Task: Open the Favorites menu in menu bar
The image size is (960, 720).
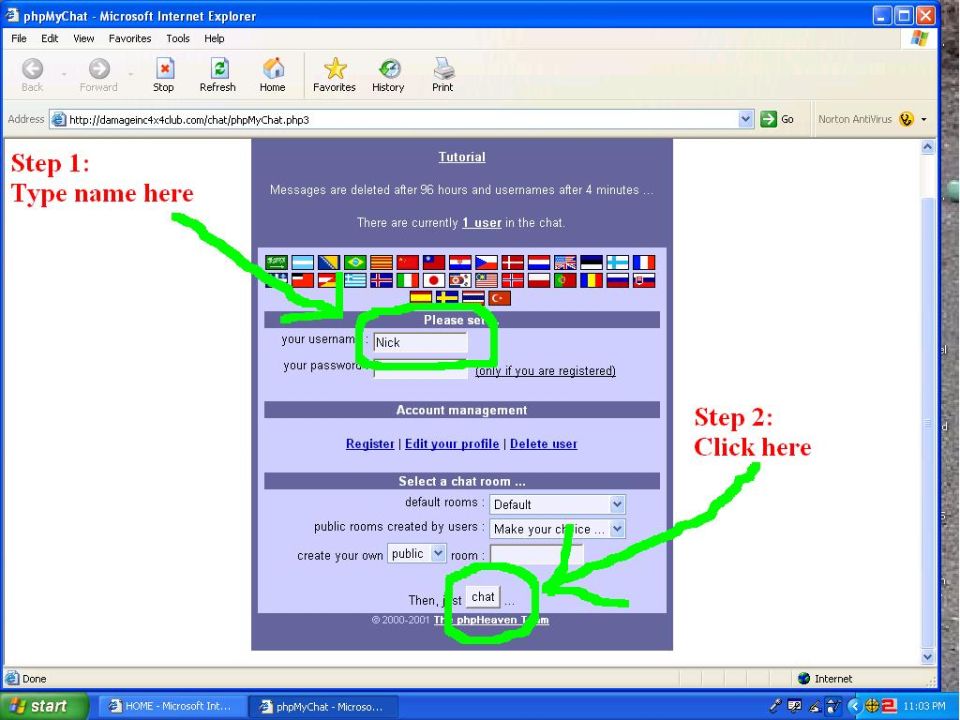Action: point(130,39)
